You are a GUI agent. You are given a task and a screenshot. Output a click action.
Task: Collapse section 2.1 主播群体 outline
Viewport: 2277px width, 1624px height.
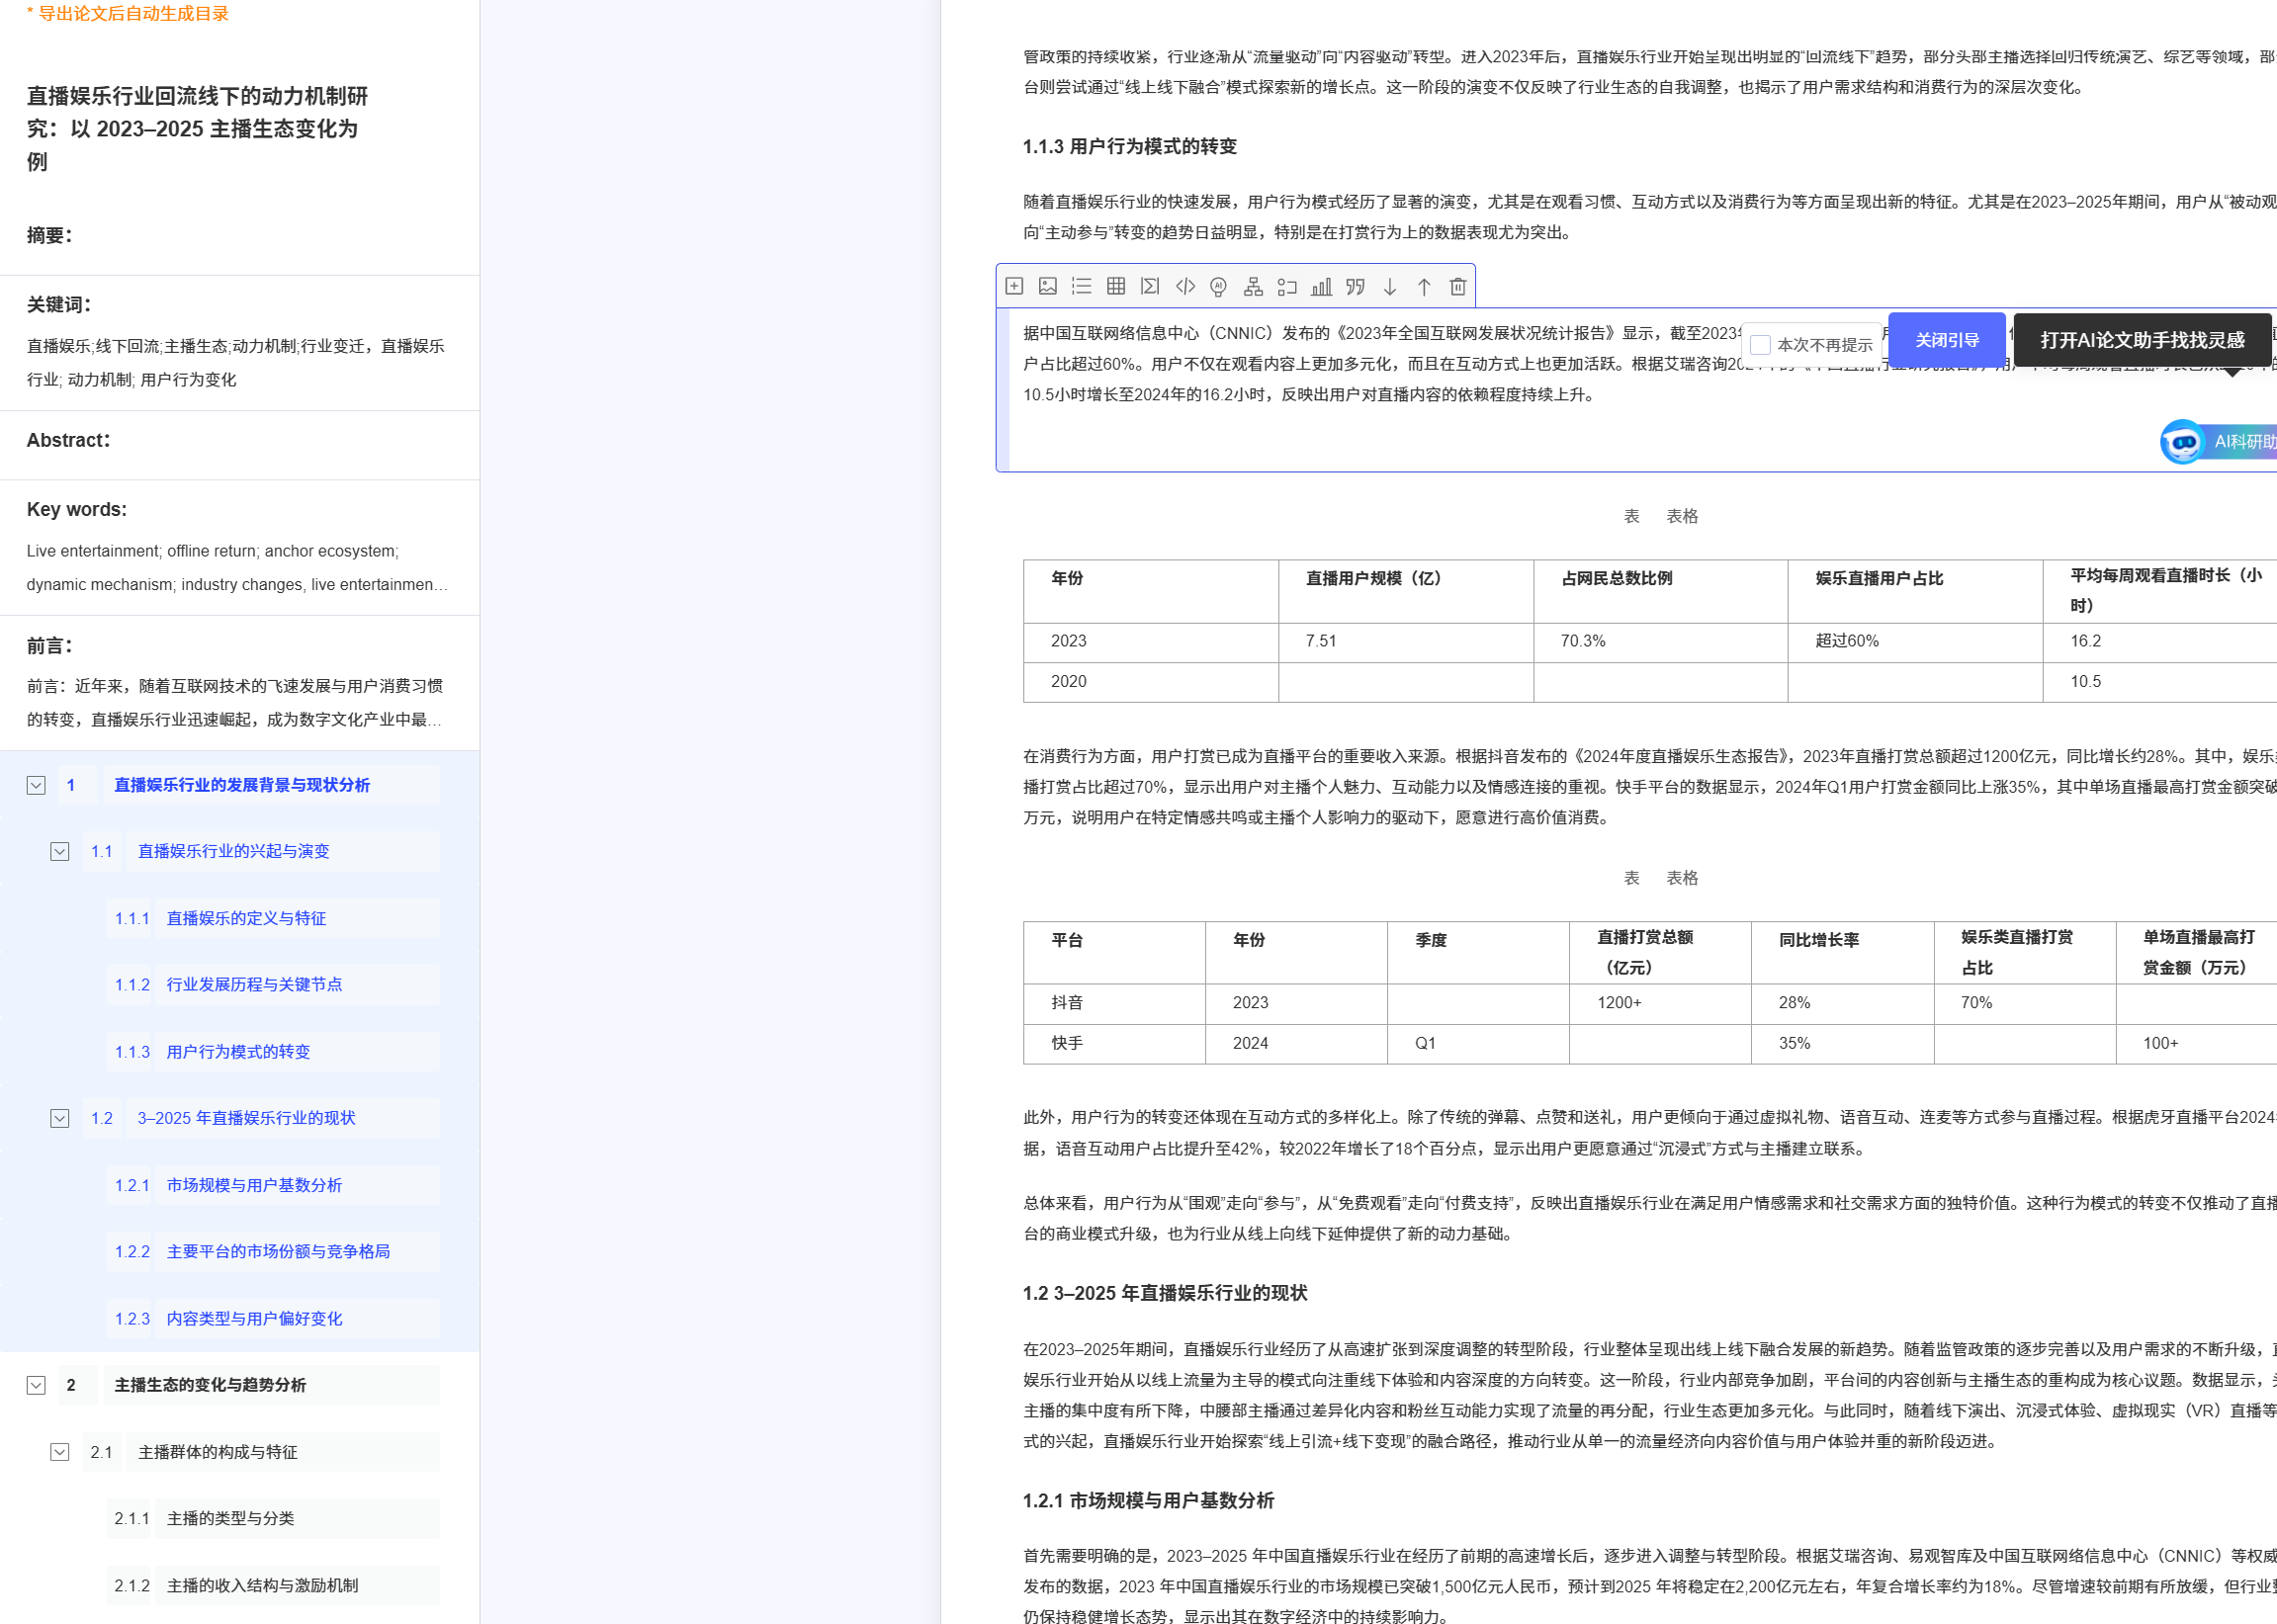60,1452
